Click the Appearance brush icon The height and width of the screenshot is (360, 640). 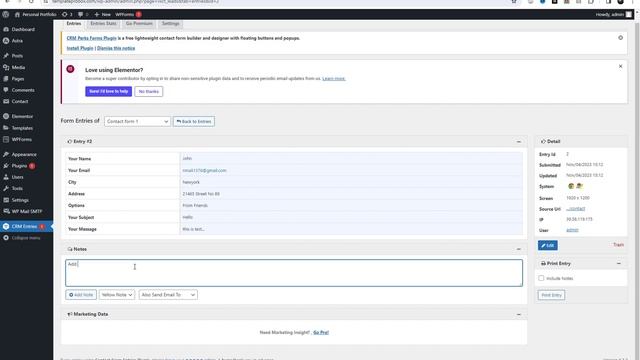pyautogui.click(x=6, y=154)
